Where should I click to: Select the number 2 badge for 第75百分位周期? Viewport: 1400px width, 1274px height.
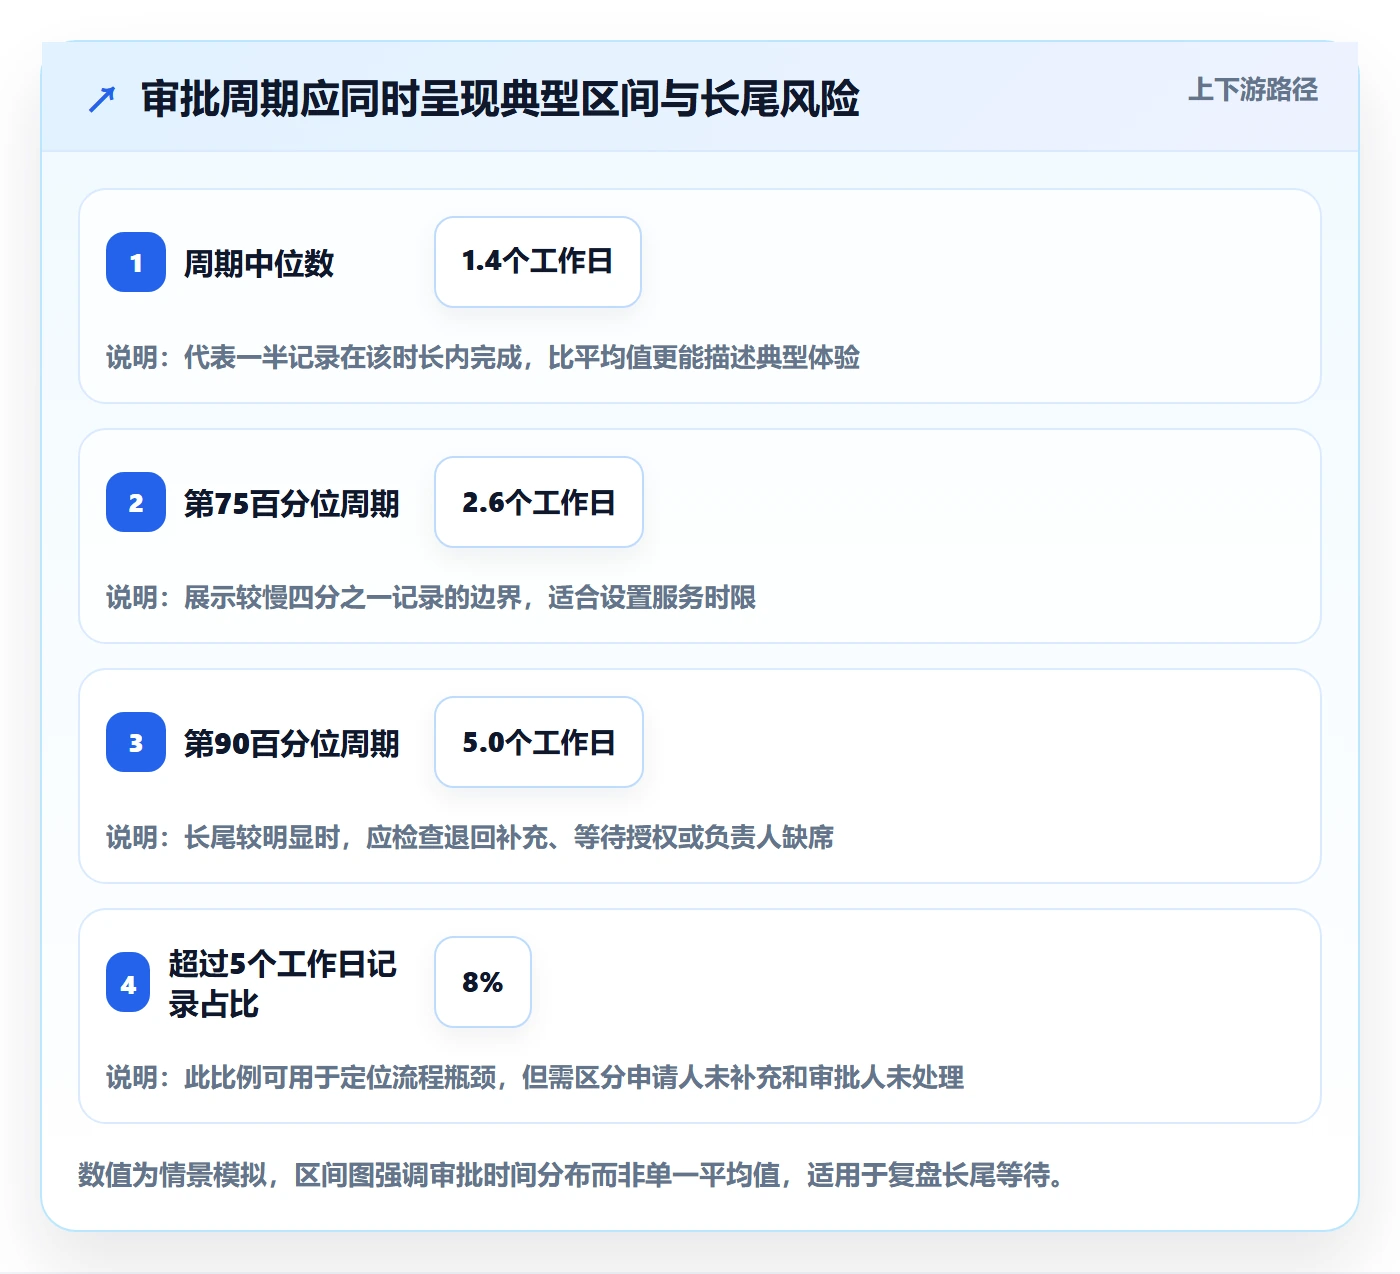point(136,502)
